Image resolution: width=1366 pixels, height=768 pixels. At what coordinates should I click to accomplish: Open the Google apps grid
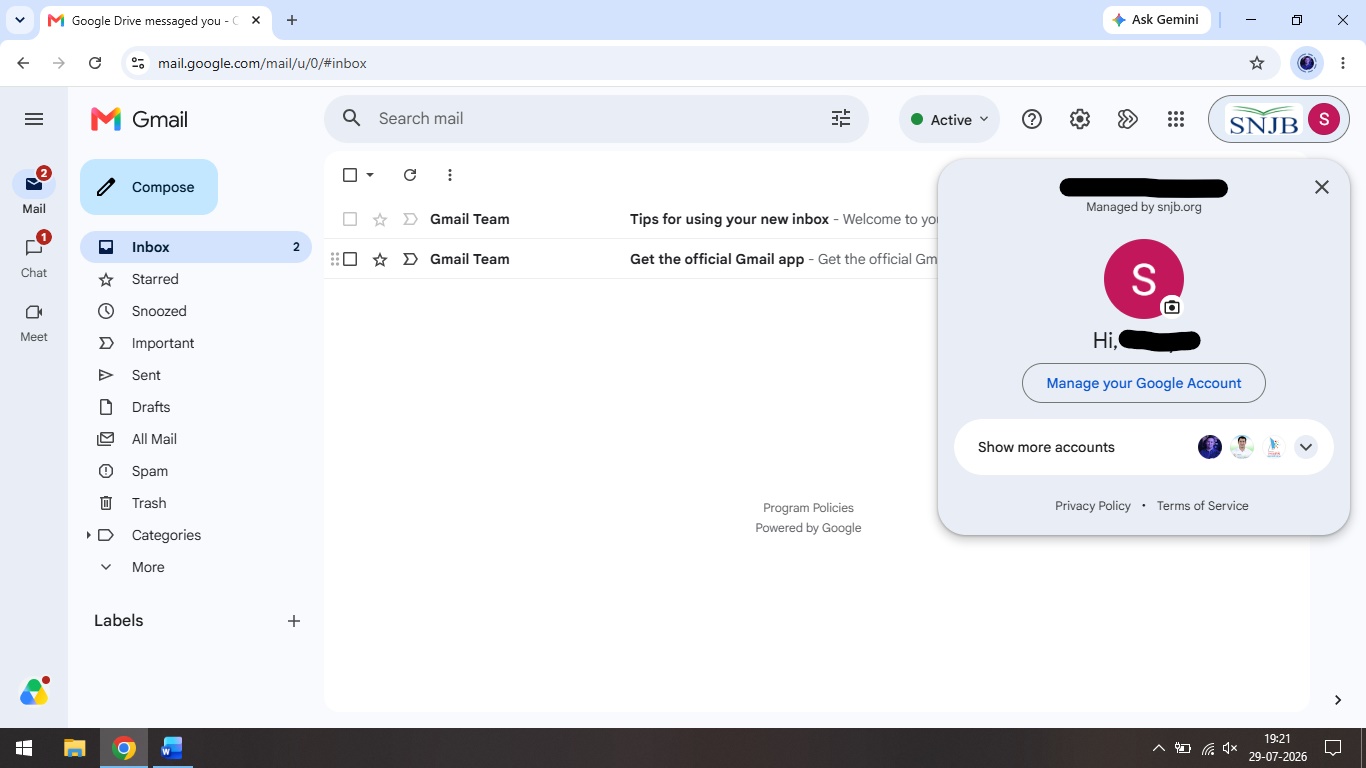click(1176, 119)
